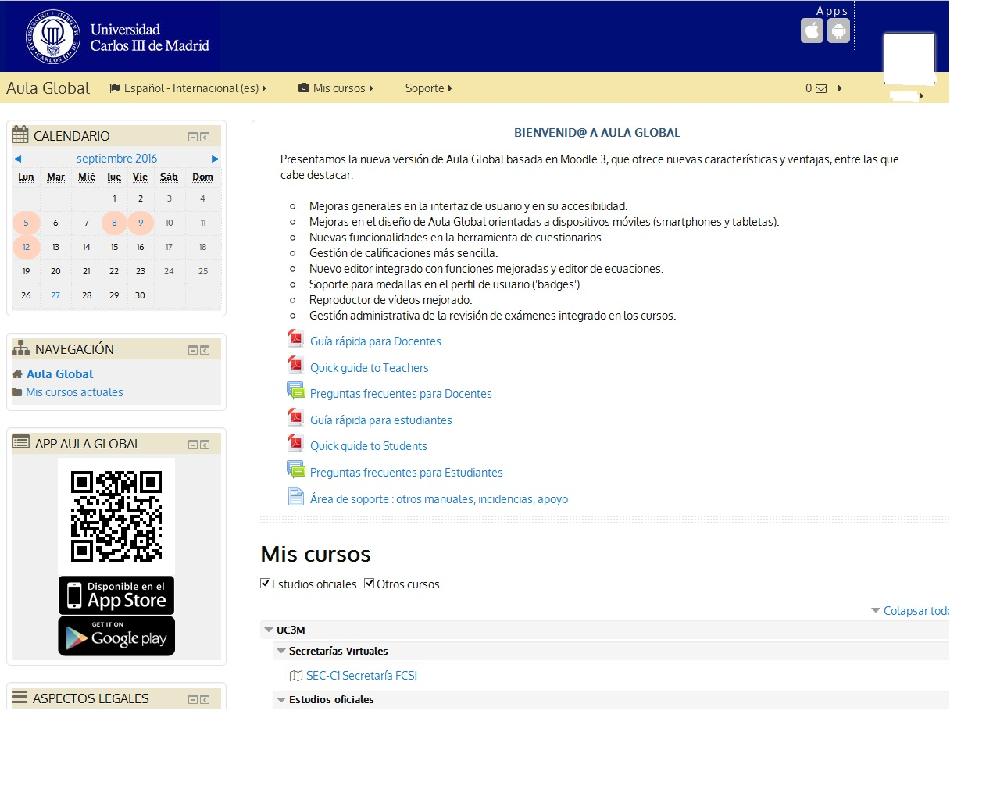Image resolution: width=1000 pixels, height=800 pixels.
Task: Open Mis cursos actuales in navigation
Action: click(x=75, y=392)
